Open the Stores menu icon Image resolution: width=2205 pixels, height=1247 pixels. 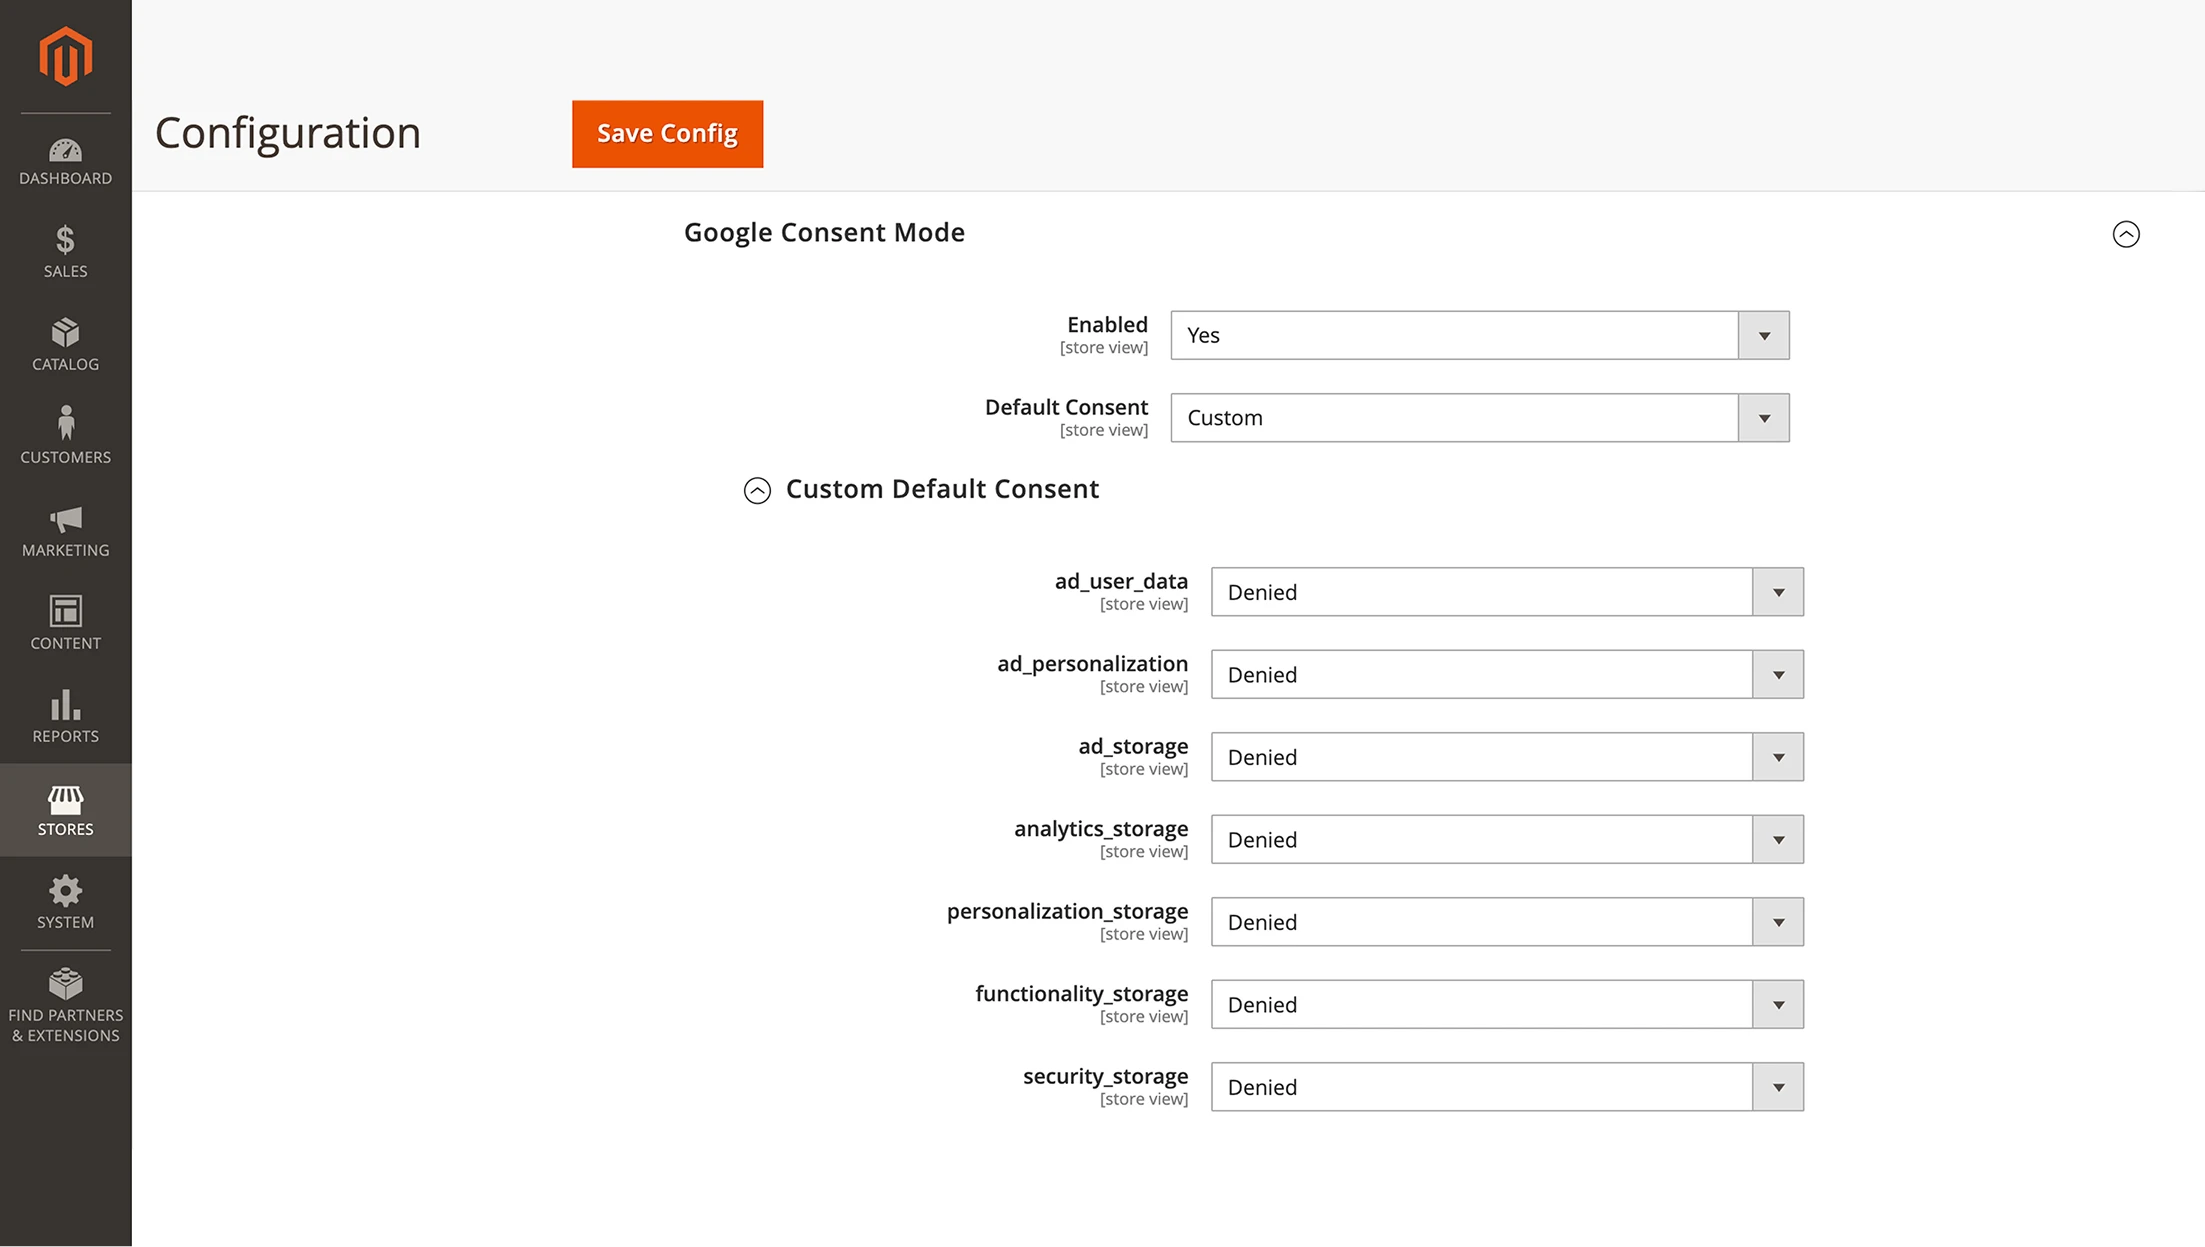[65, 808]
